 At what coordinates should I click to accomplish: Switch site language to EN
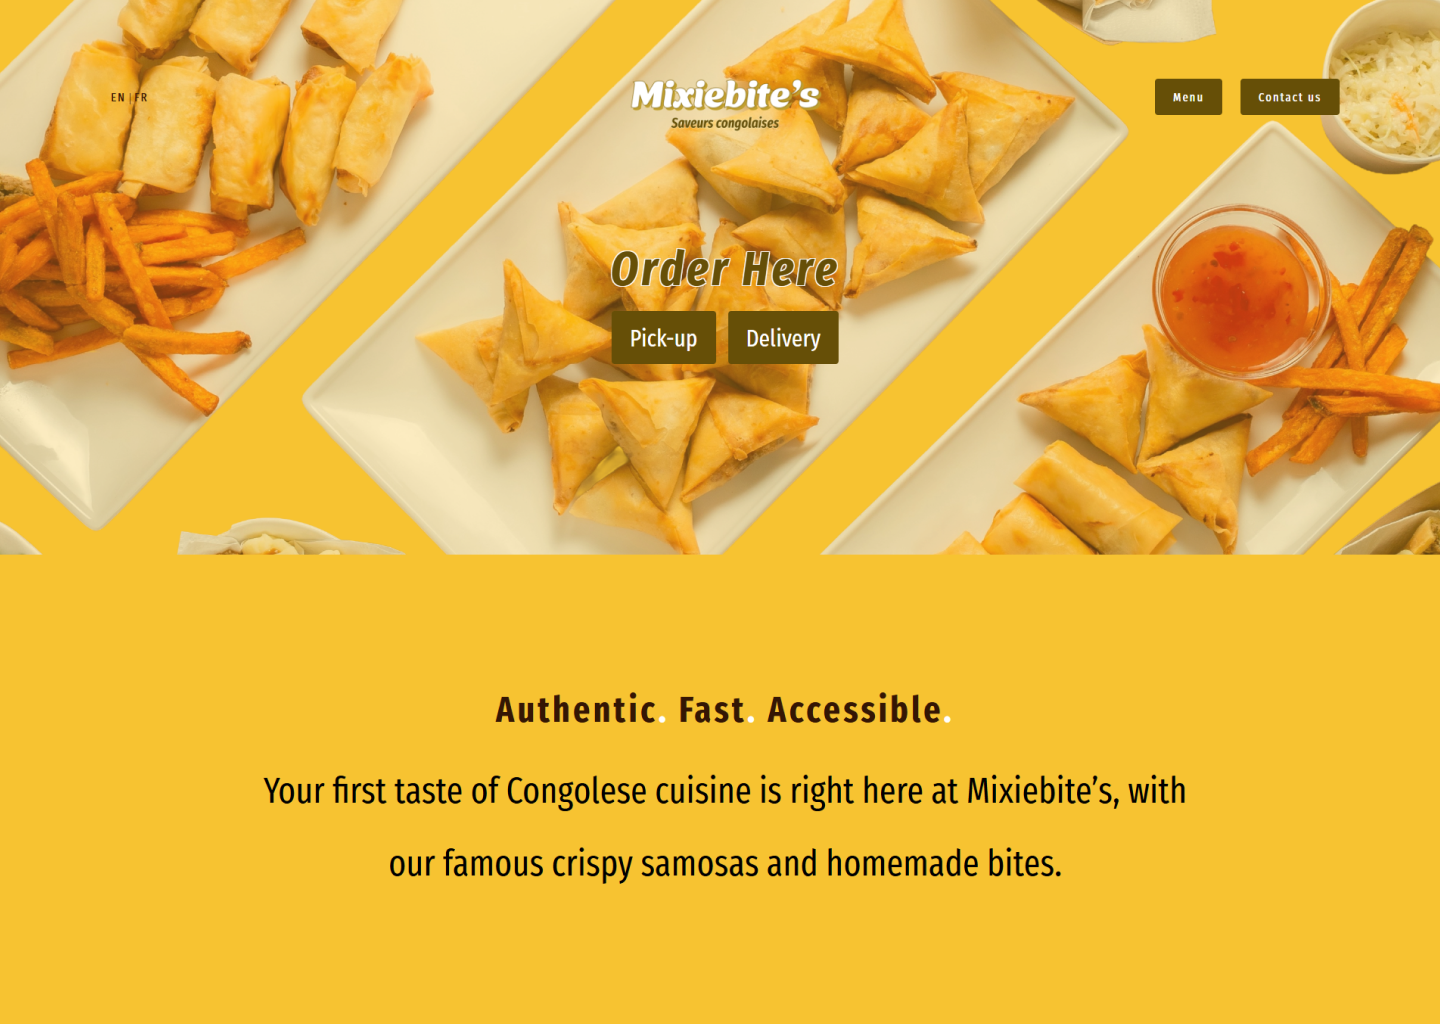(117, 98)
